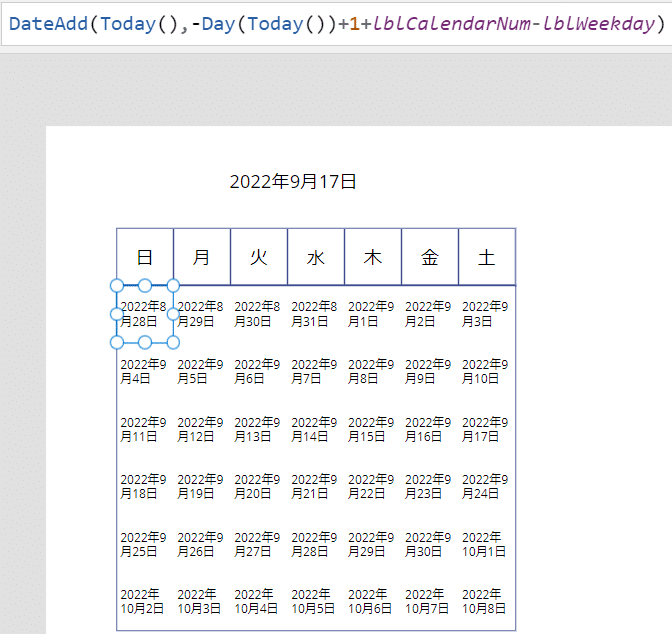Click the calendar cell 2022年8月29日
This screenshot has height=634, width=672.
pyautogui.click(x=202, y=314)
